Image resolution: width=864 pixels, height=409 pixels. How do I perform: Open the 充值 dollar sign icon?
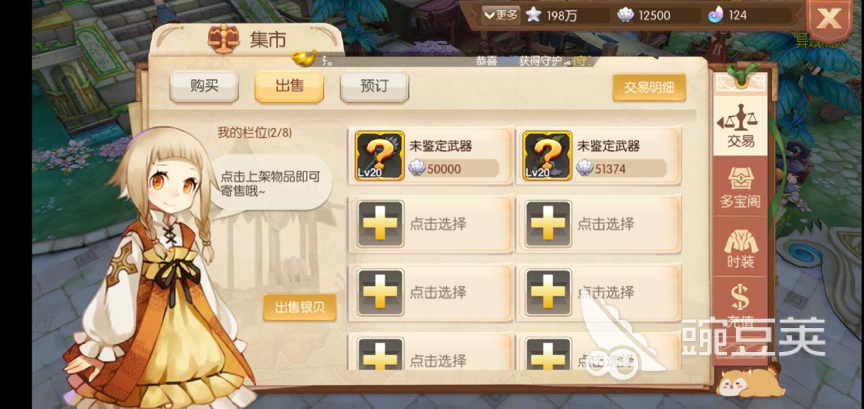[740, 301]
